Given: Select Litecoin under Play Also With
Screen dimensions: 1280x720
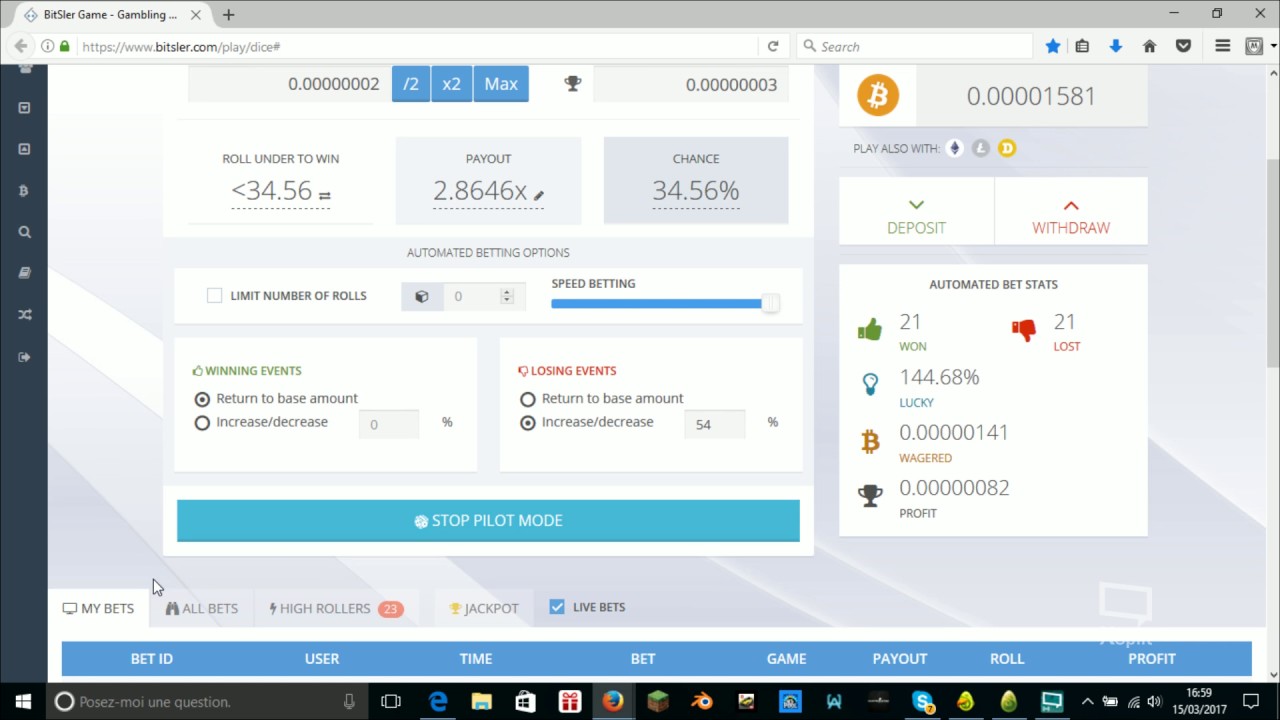Looking at the screenshot, I should (x=981, y=148).
